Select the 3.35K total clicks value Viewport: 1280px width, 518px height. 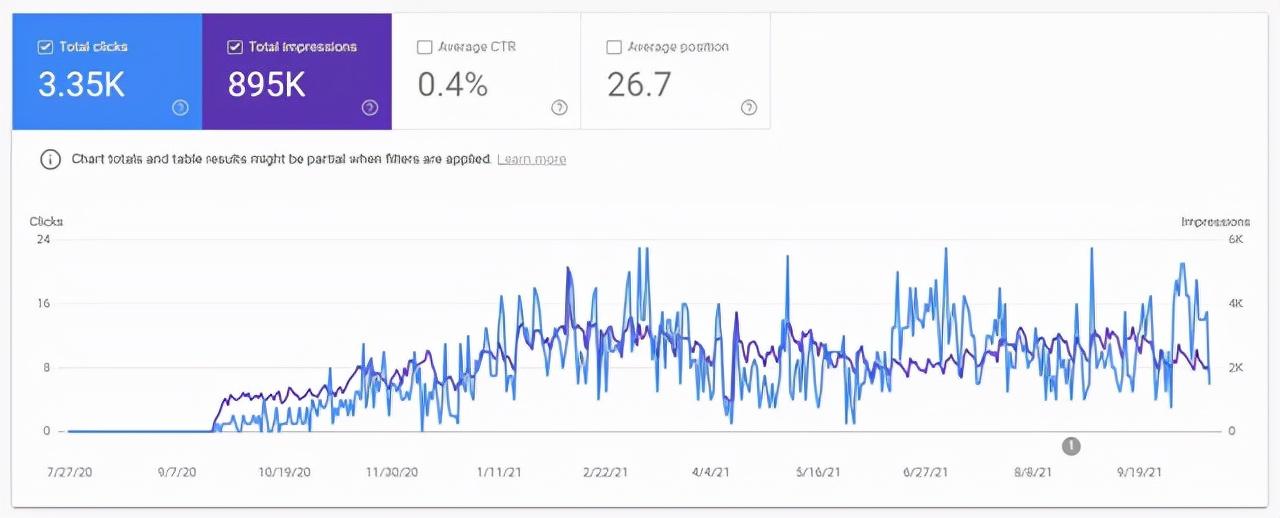coord(81,85)
